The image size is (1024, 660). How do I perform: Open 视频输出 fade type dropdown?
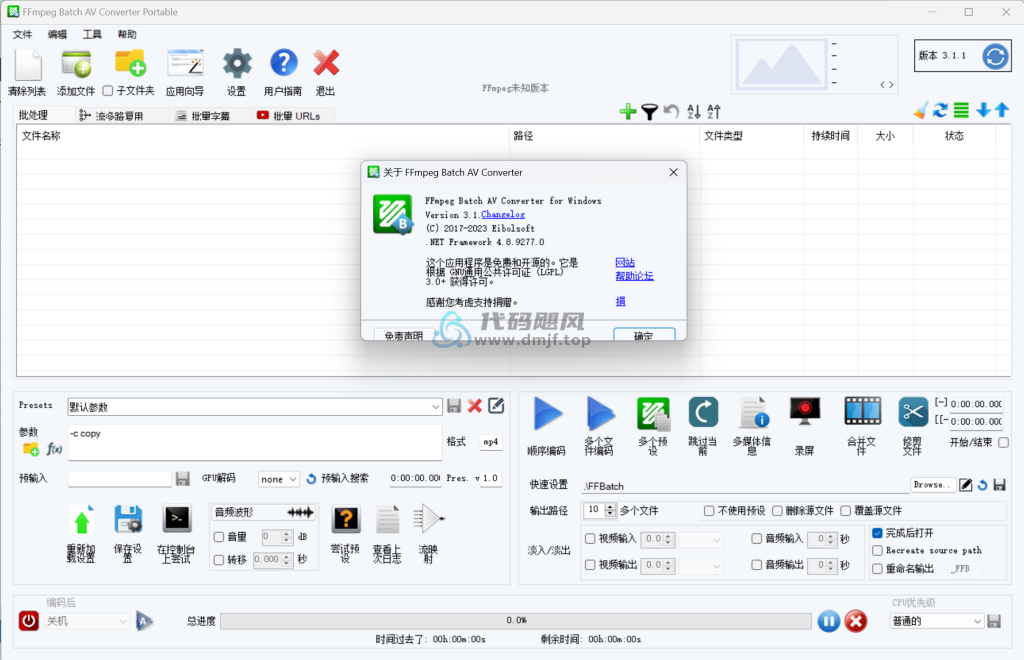(x=701, y=565)
